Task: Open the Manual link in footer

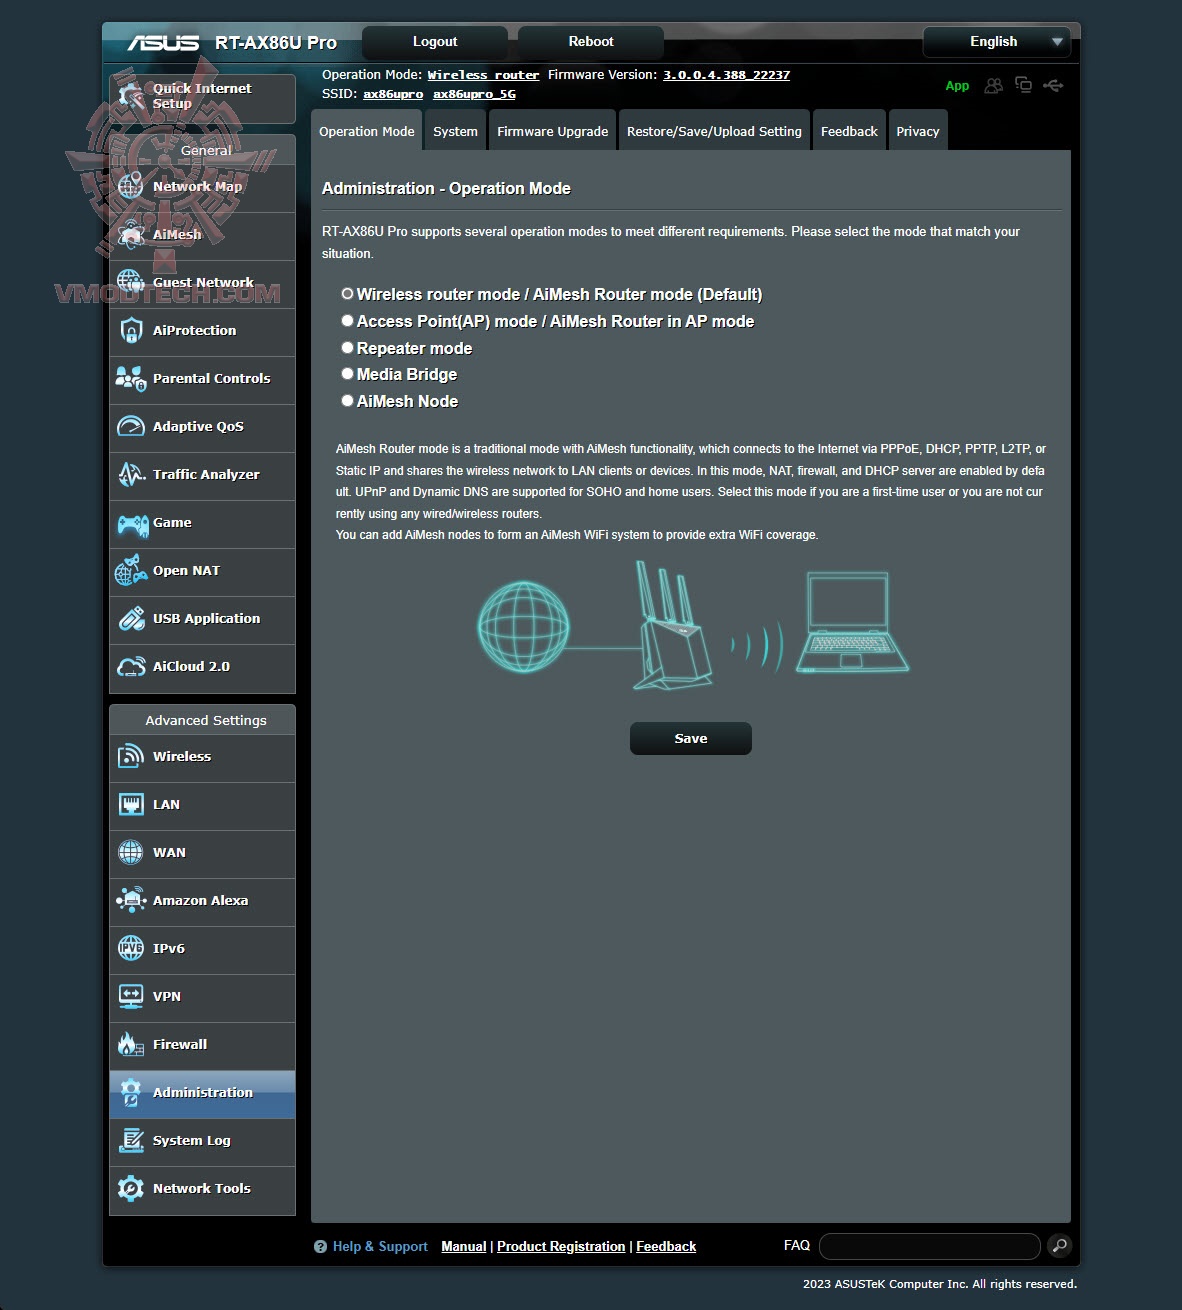Action: [464, 1246]
